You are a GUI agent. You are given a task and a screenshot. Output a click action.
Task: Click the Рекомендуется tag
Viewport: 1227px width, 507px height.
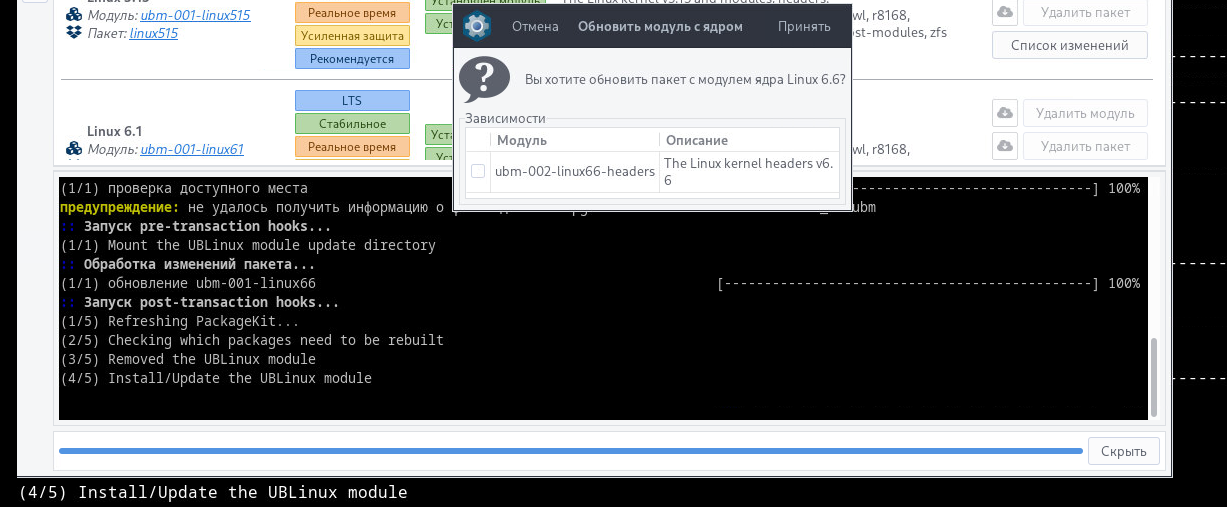tap(352, 59)
